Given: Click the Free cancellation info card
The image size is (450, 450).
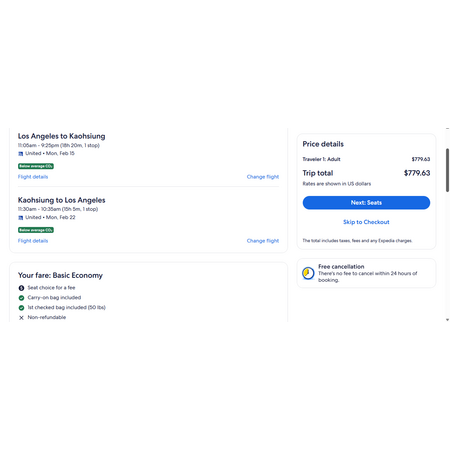Looking at the screenshot, I should pyautogui.click(x=366, y=273).
